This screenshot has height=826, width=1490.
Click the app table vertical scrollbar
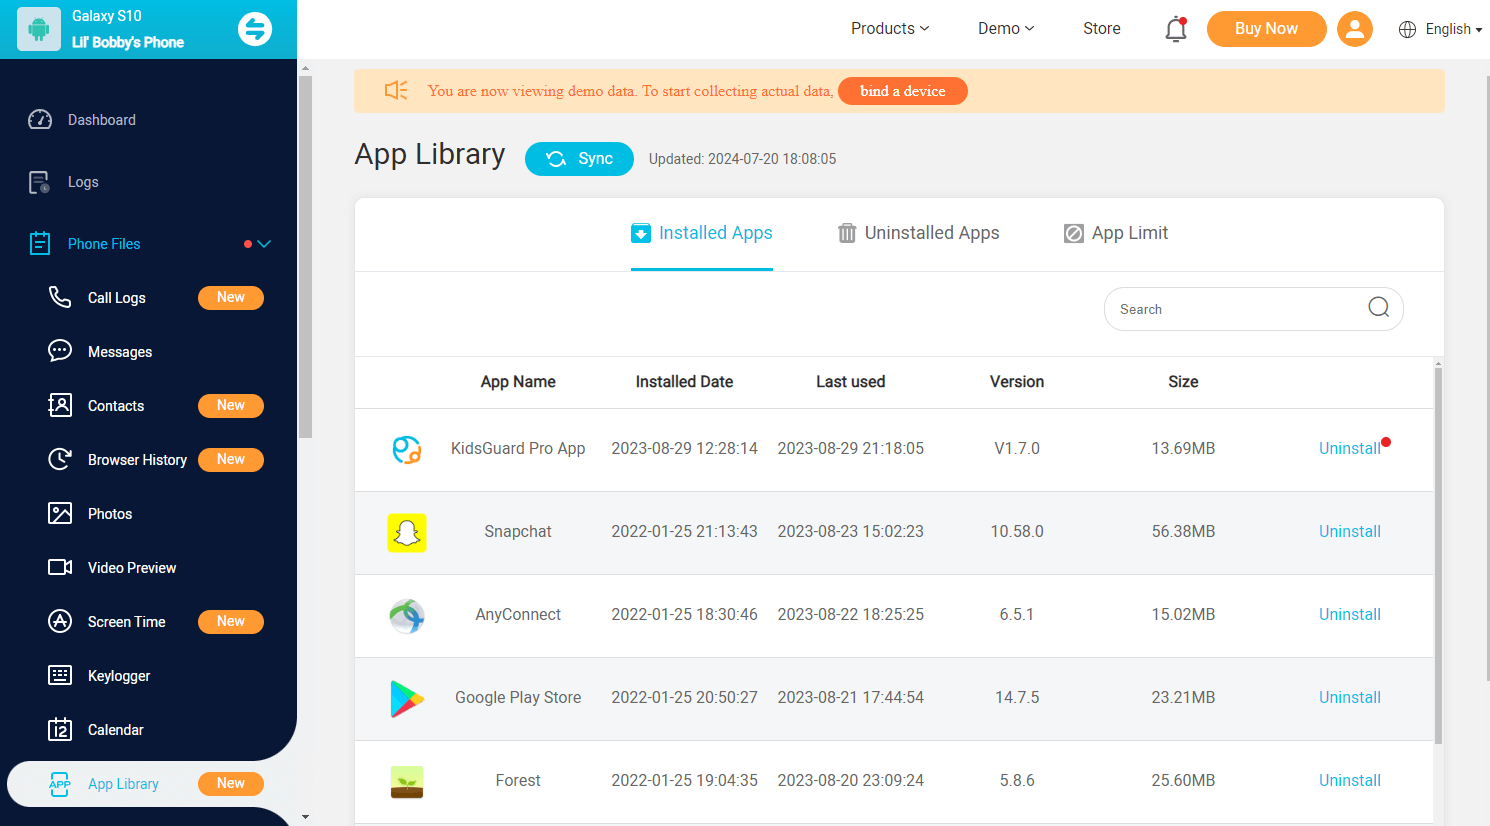1438,555
